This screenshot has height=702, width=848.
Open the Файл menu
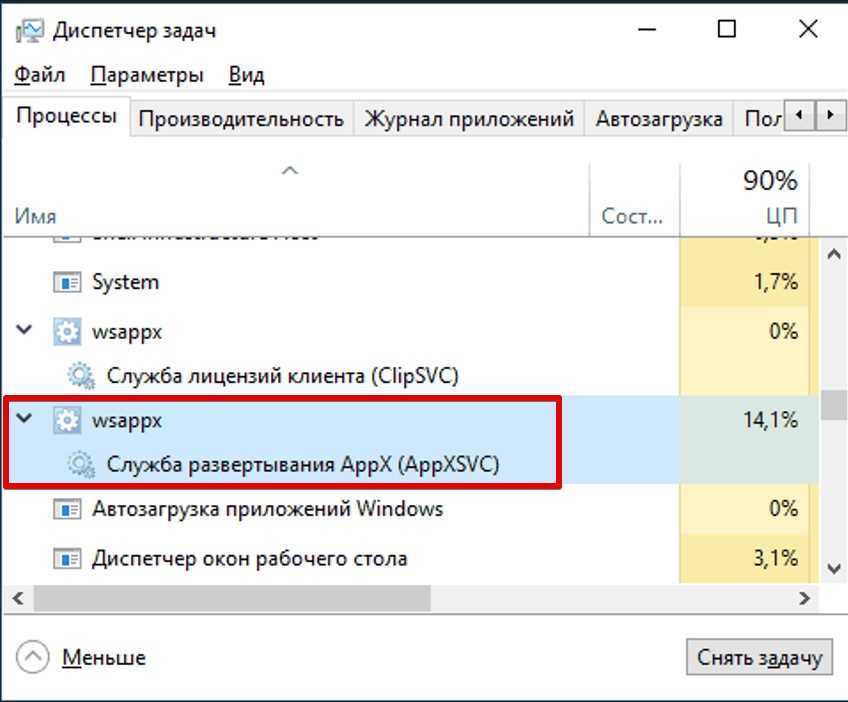(x=41, y=75)
